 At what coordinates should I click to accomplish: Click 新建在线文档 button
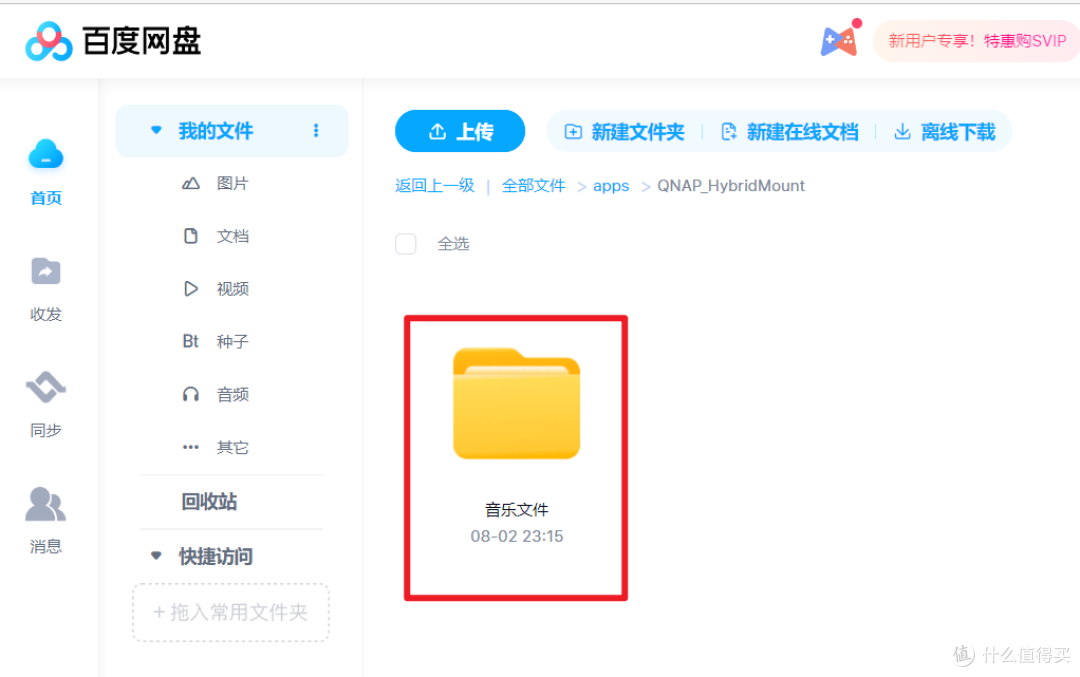point(789,132)
